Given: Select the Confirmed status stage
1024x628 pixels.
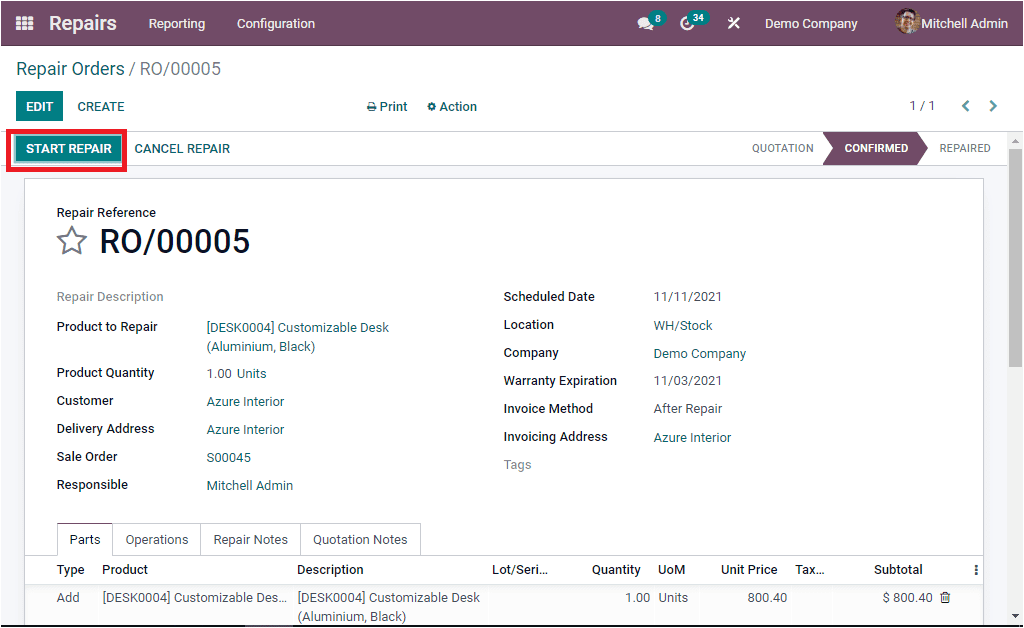Looking at the screenshot, I should [x=876, y=148].
